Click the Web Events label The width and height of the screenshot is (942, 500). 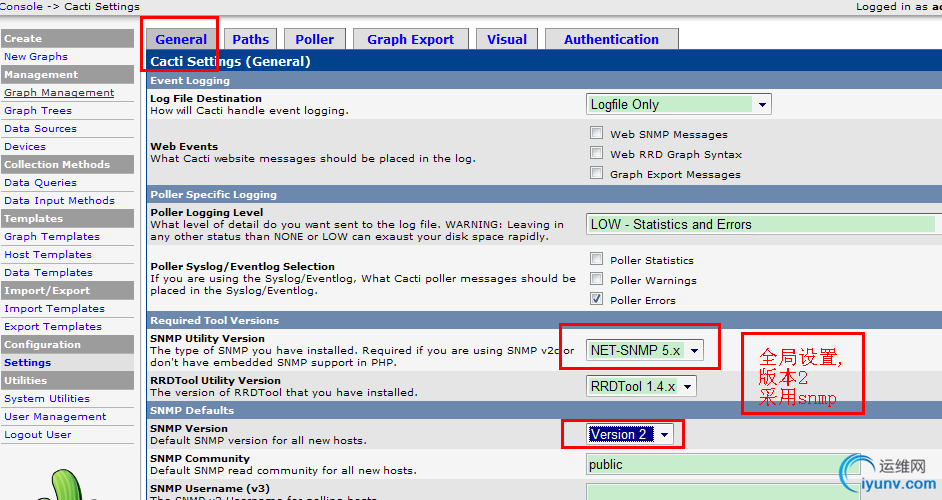(184, 147)
